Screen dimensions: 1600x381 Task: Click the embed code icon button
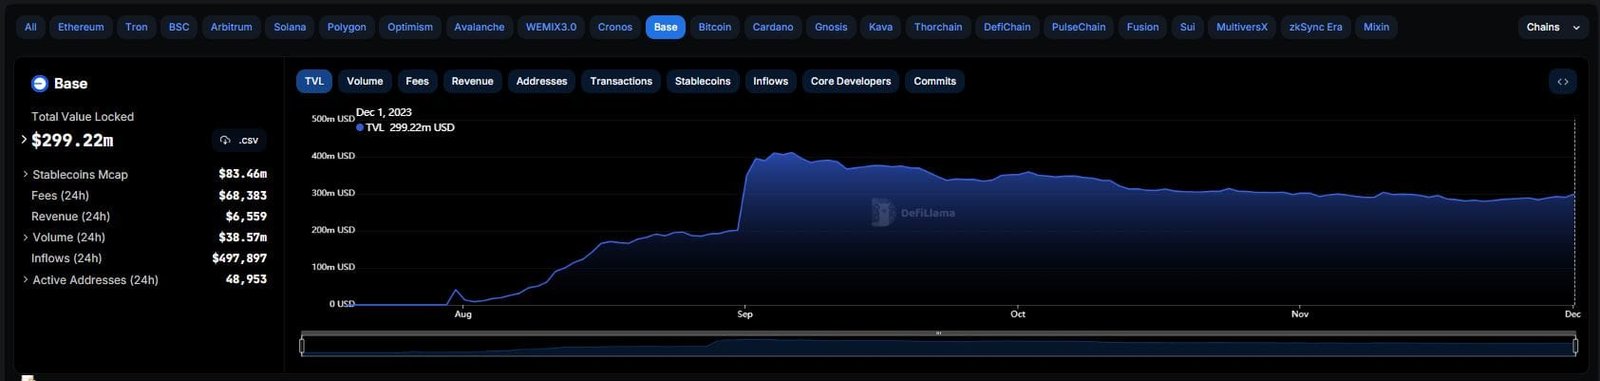(x=1562, y=82)
